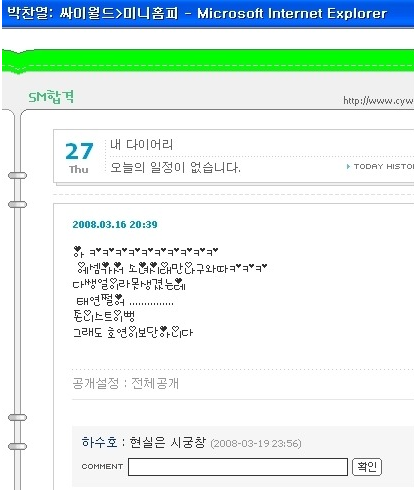Click the SM합격 minihompy title
The width and height of the screenshot is (414, 490).
pyautogui.click(x=51, y=97)
